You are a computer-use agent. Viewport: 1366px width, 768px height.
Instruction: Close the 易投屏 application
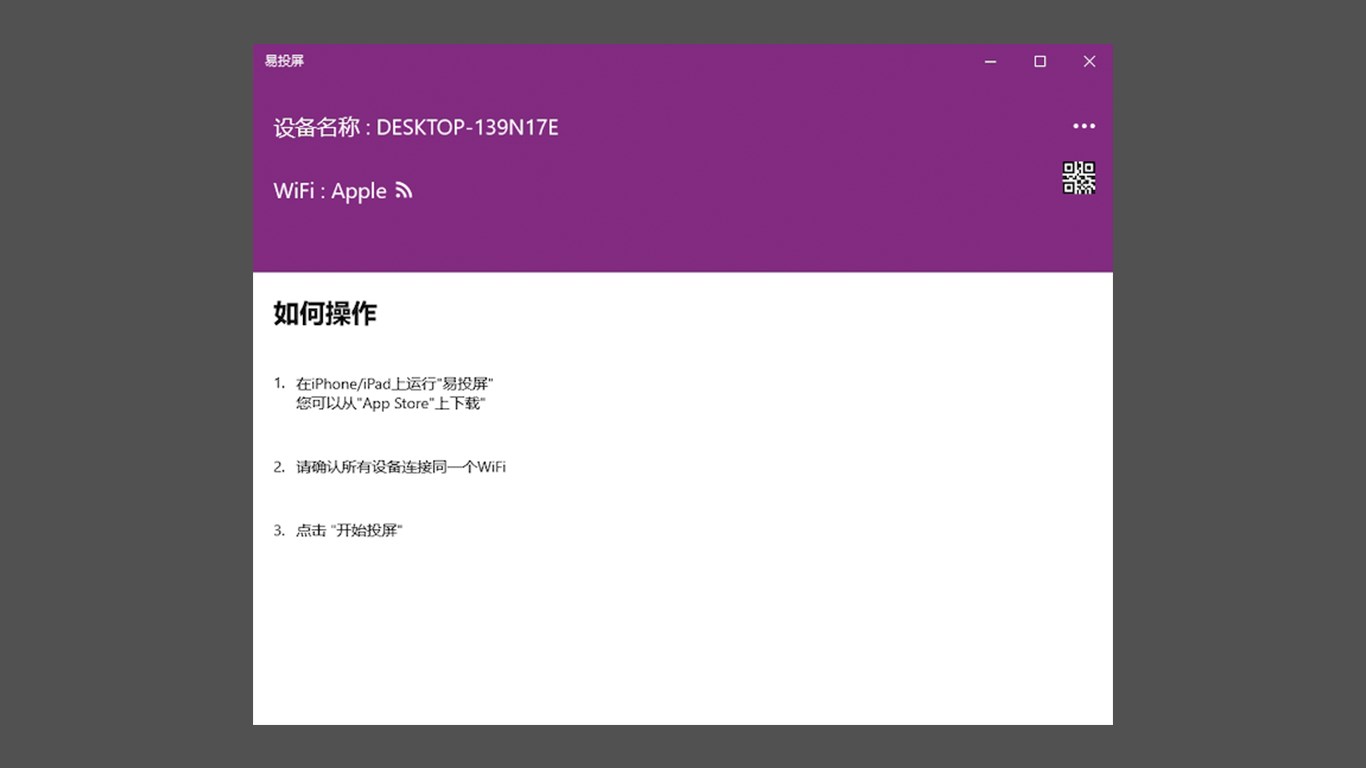1089,61
